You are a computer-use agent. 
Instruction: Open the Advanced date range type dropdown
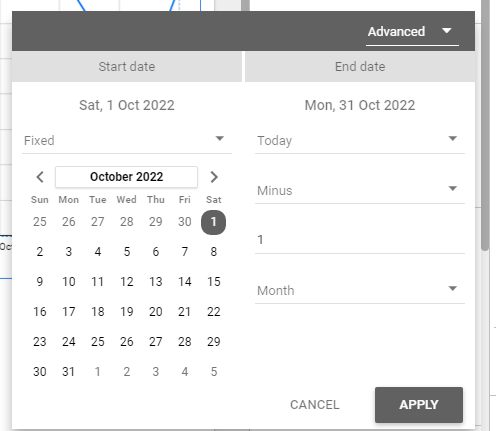pyautogui.click(x=412, y=32)
